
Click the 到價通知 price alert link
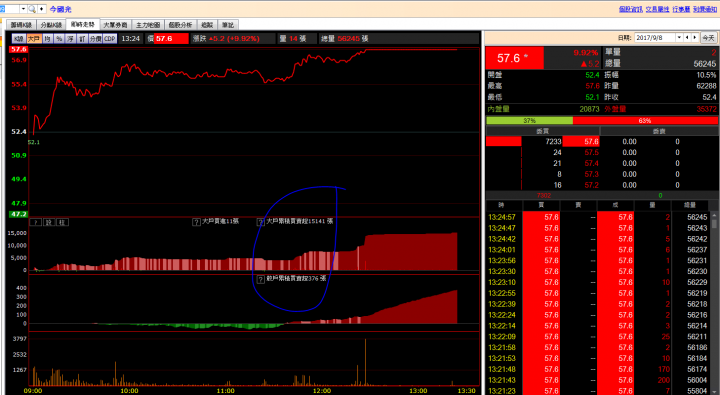705,9
